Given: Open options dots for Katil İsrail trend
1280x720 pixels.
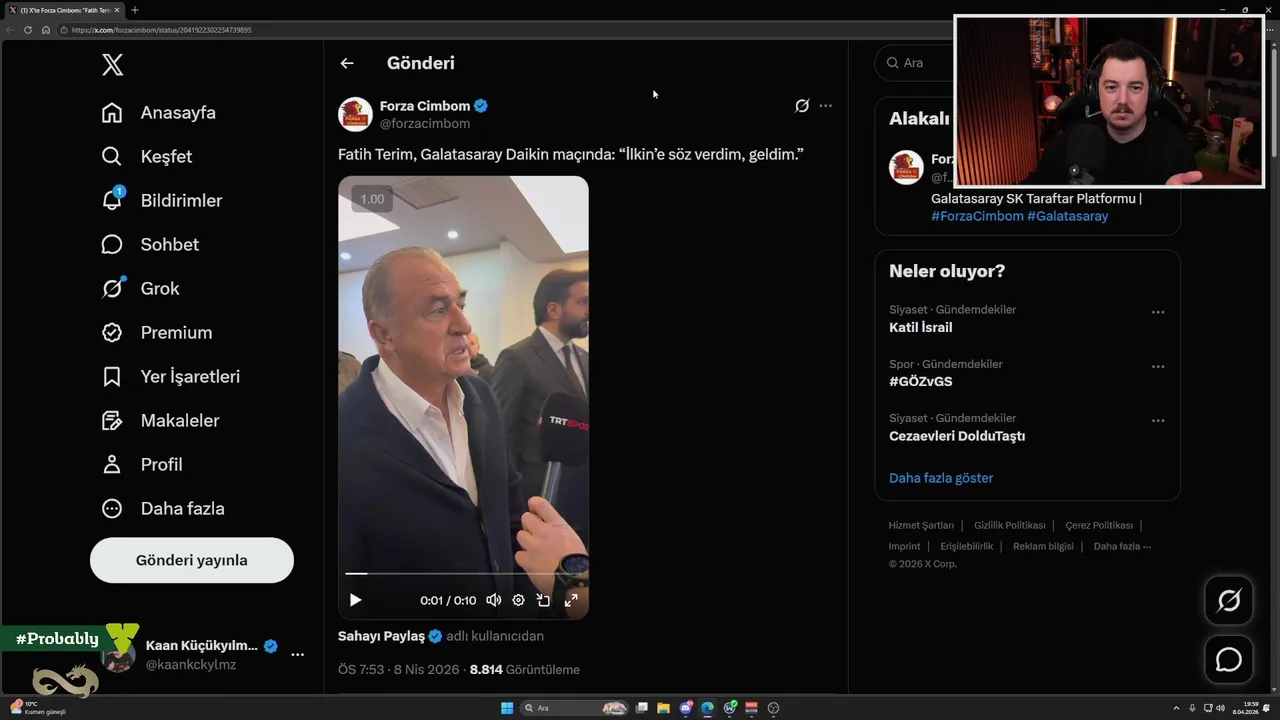Looking at the screenshot, I should point(1158,312).
